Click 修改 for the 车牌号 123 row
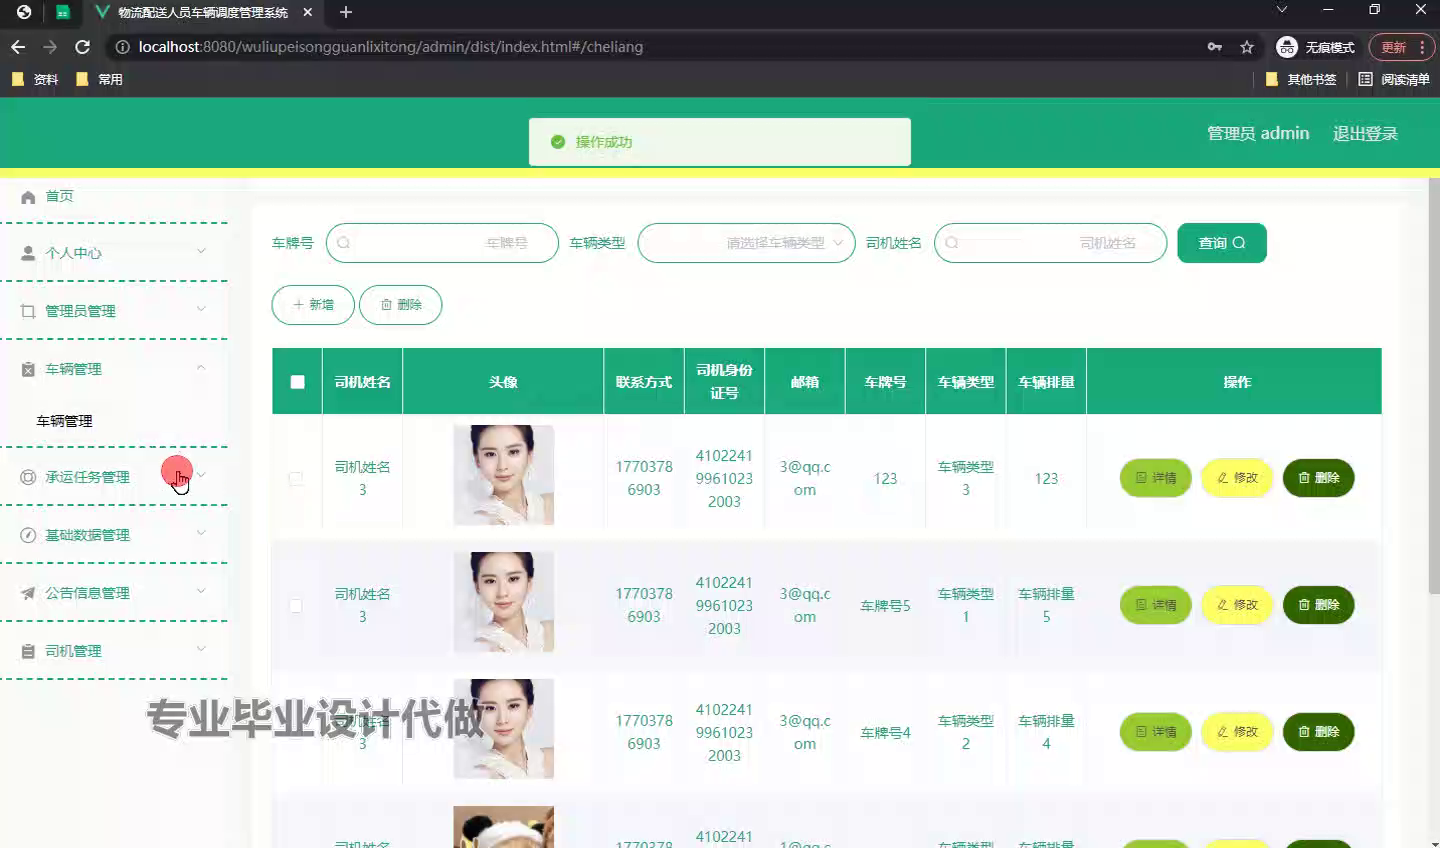 click(x=1237, y=478)
